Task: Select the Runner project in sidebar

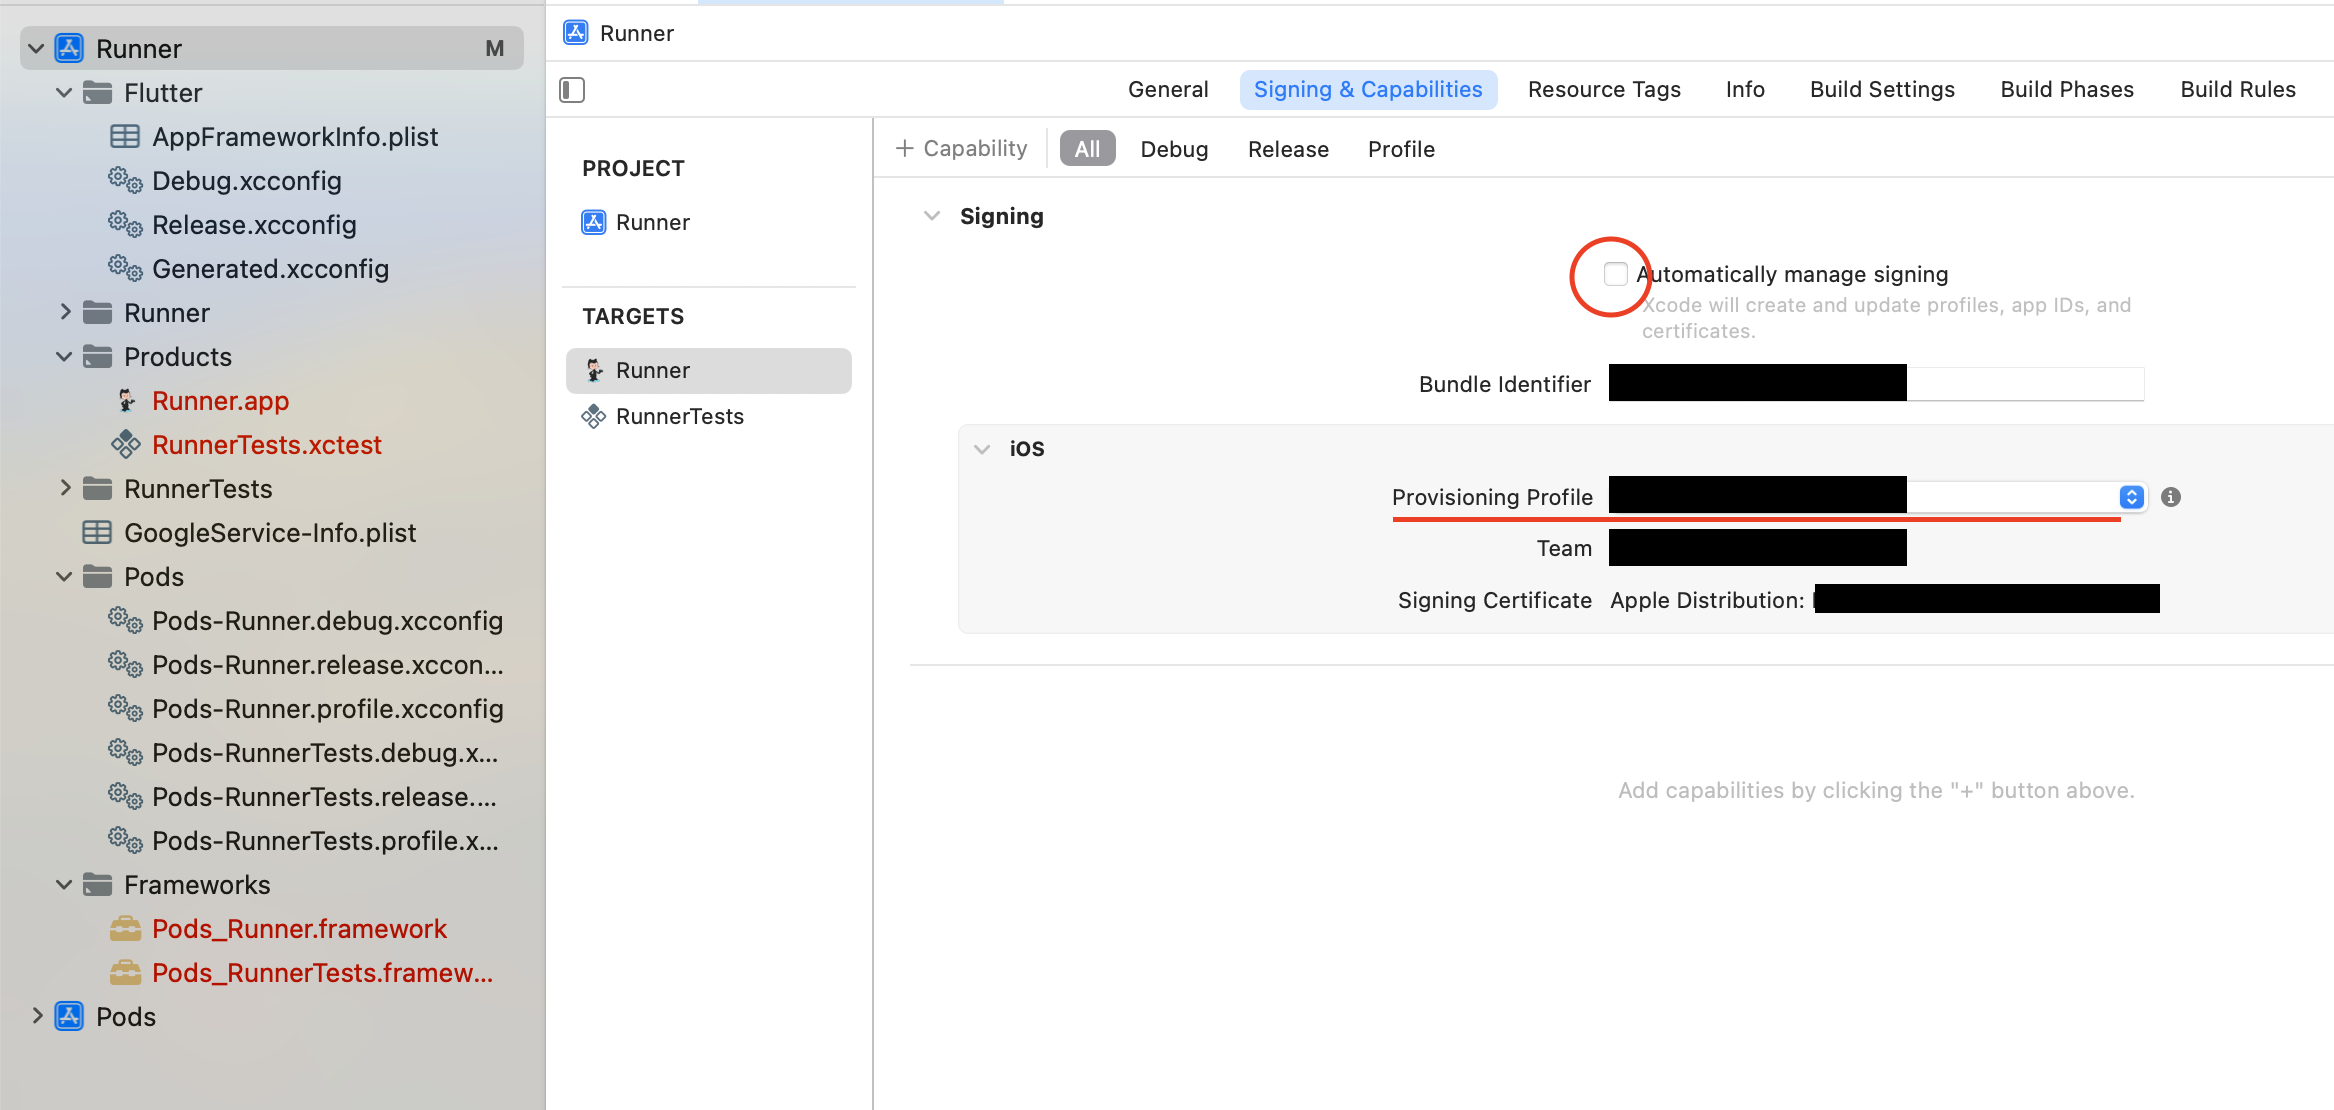Action: tap(652, 223)
